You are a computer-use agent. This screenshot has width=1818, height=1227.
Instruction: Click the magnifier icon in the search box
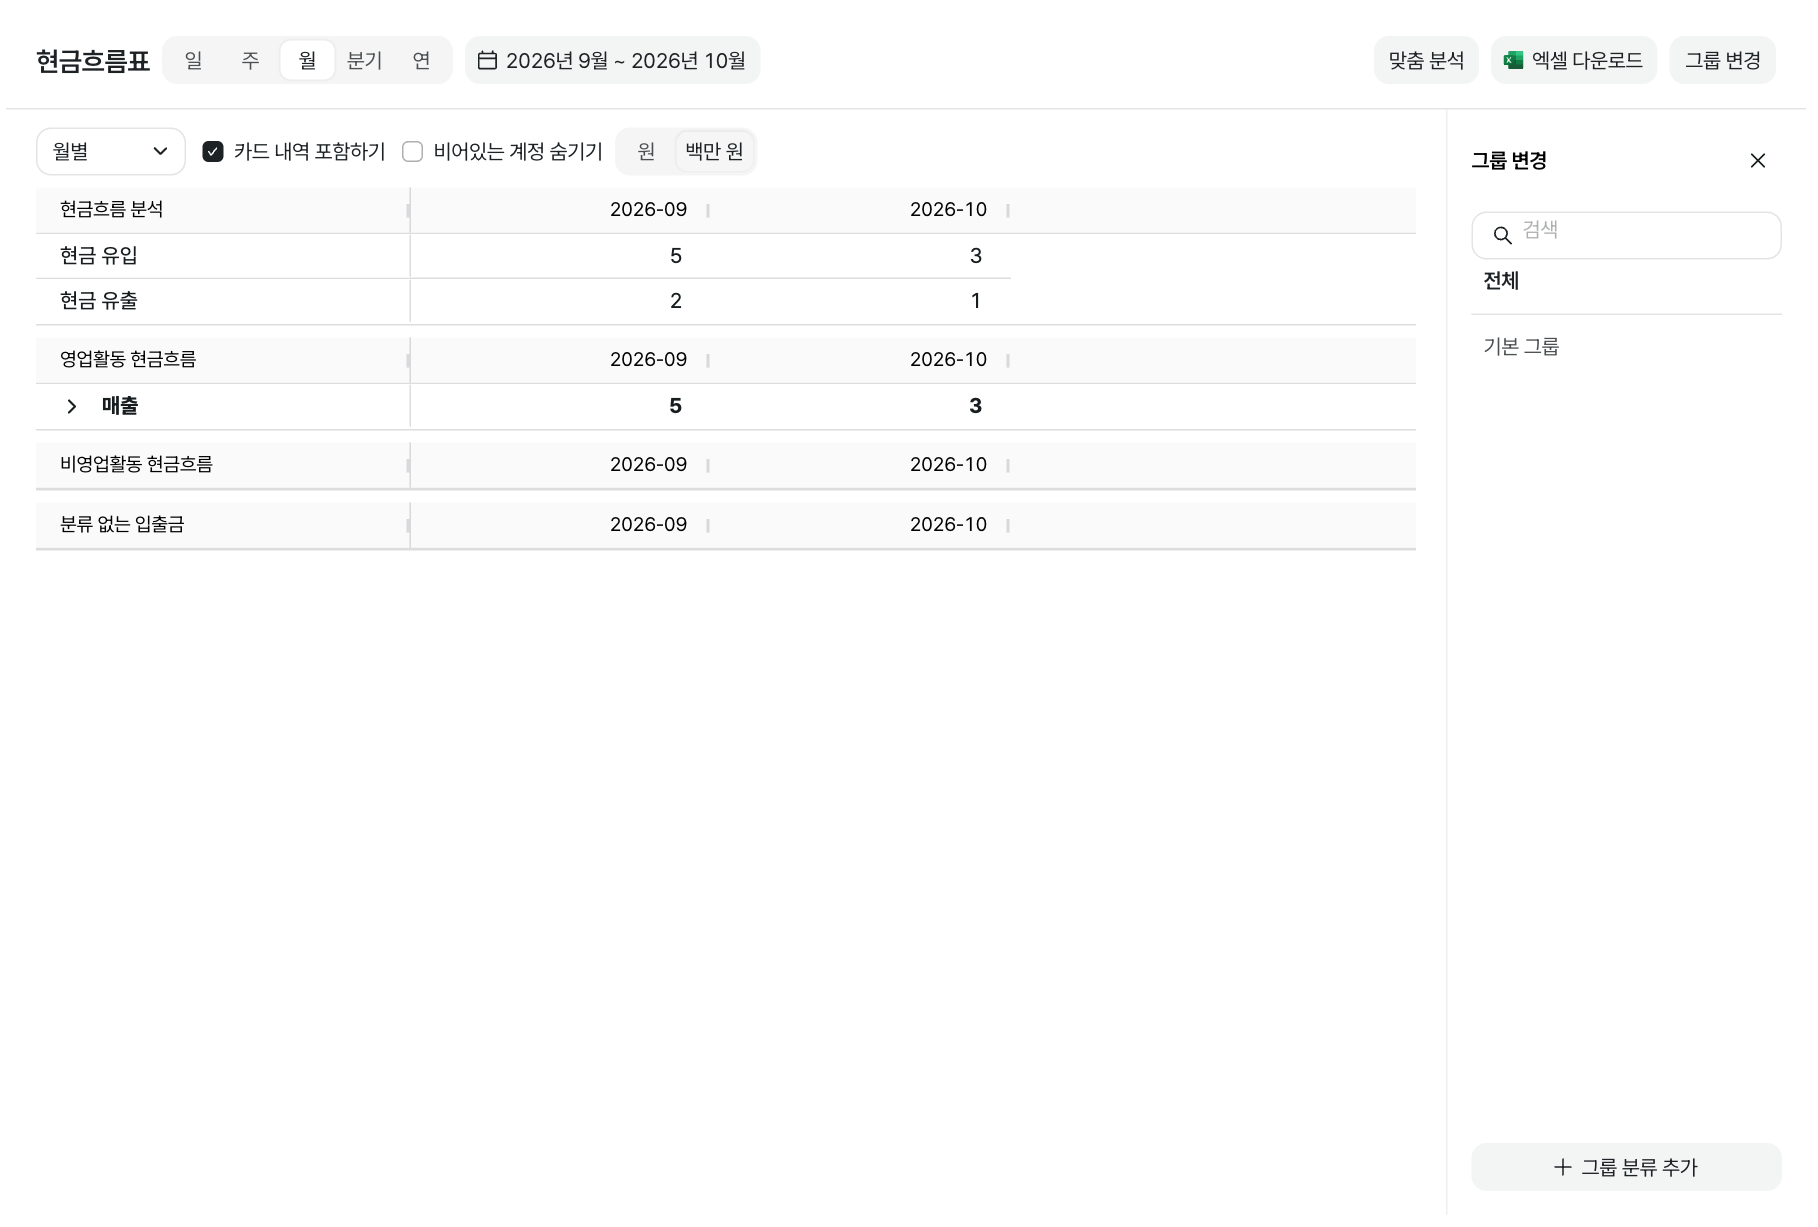click(x=1502, y=236)
